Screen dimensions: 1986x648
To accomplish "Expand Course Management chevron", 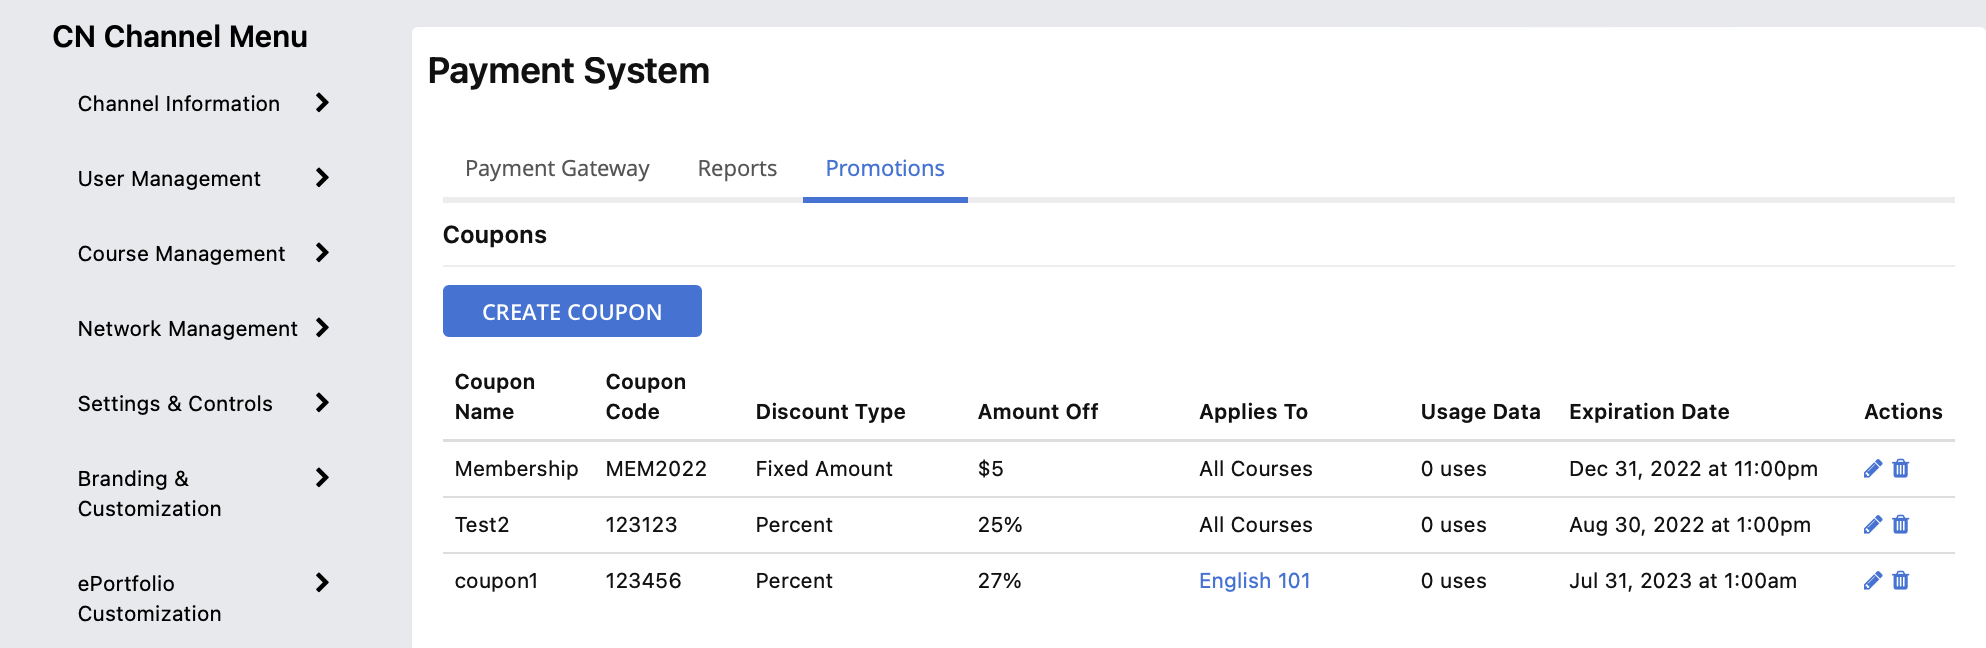I will 322,253.
